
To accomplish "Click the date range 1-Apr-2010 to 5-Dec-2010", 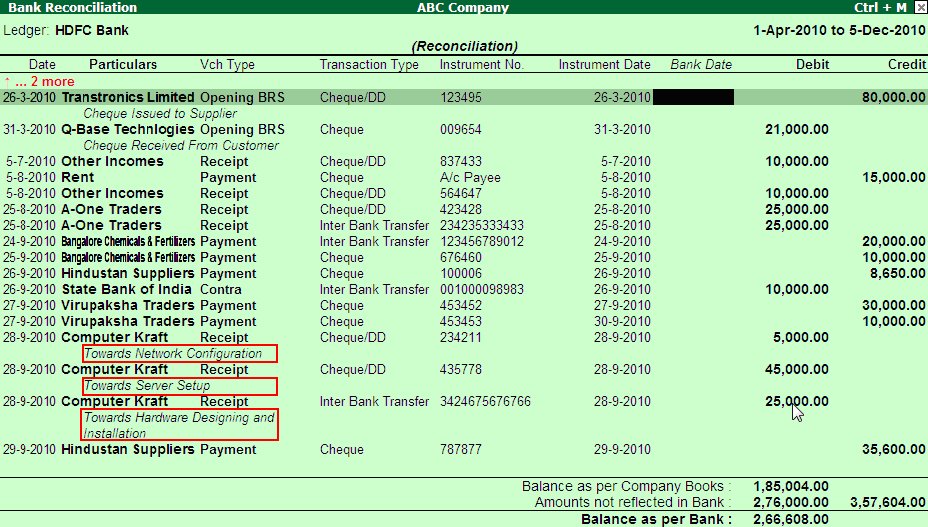I will (839, 30).
